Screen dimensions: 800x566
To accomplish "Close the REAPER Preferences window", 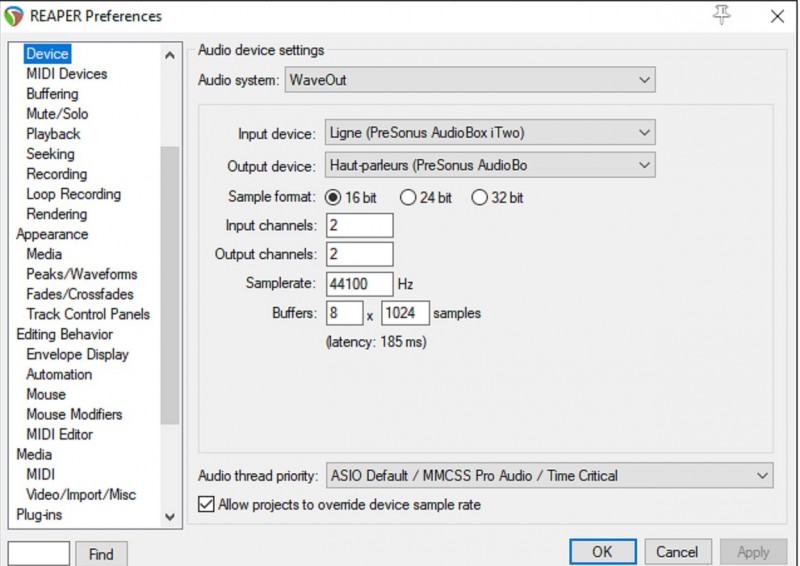I will 777,16.
